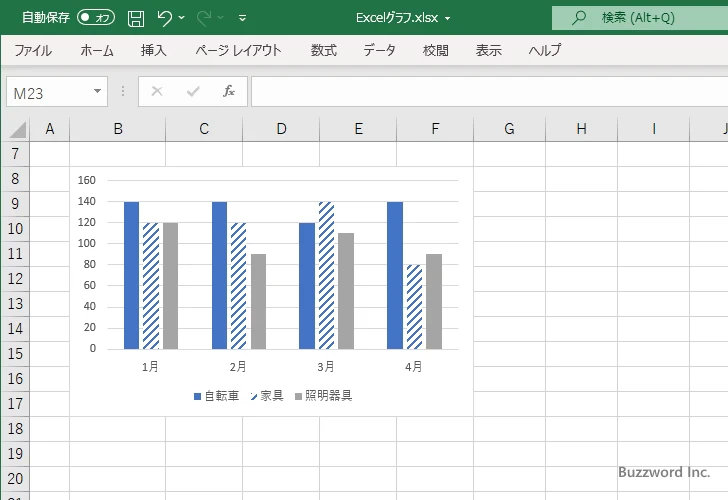728x500 pixels.
Task: Click the Save floppy disk icon
Action: click(x=136, y=18)
